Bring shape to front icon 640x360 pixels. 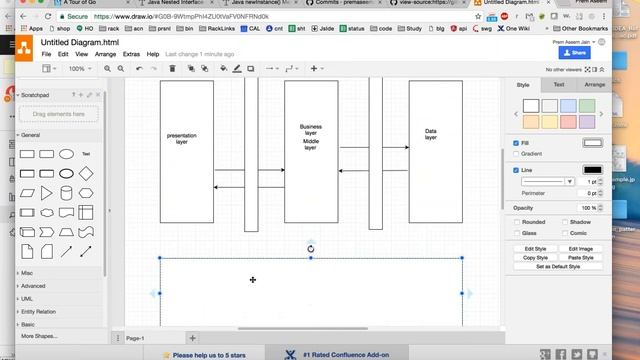coord(191,69)
